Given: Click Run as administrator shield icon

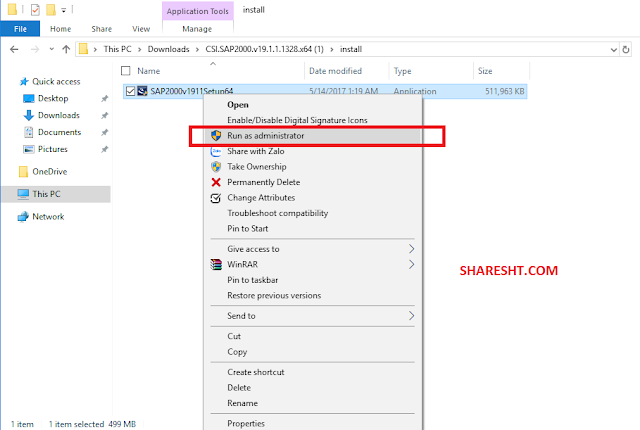Looking at the screenshot, I should click(x=216, y=135).
